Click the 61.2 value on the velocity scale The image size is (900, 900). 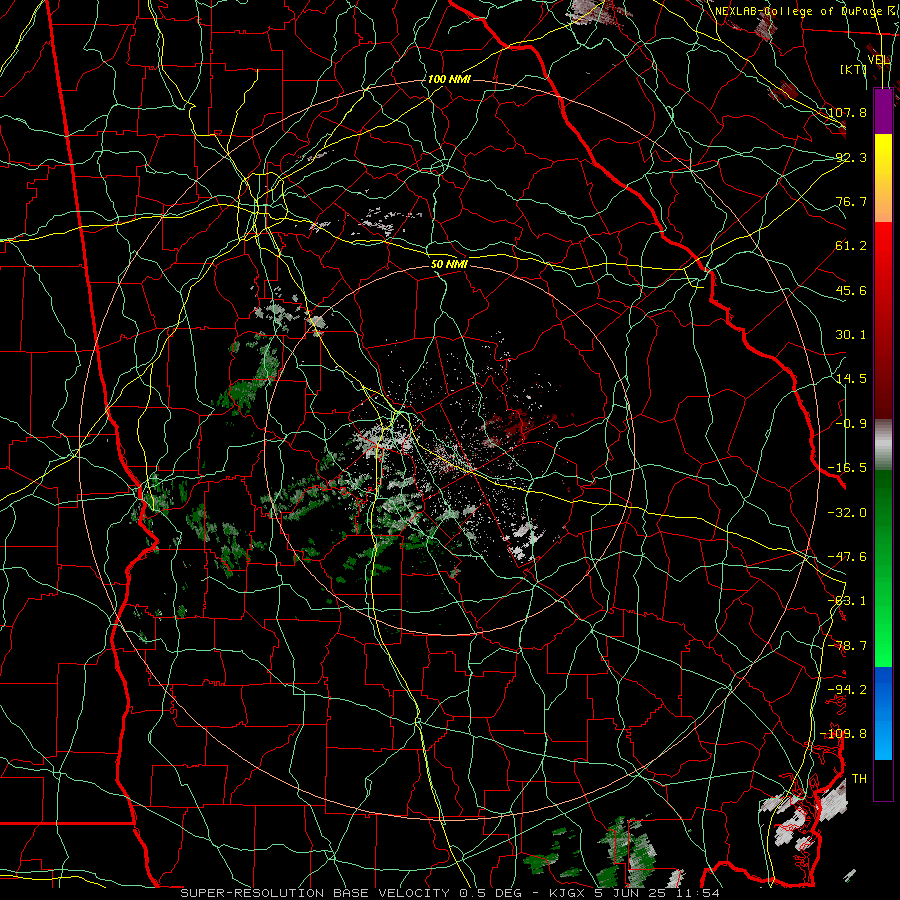(x=852, y=246)
